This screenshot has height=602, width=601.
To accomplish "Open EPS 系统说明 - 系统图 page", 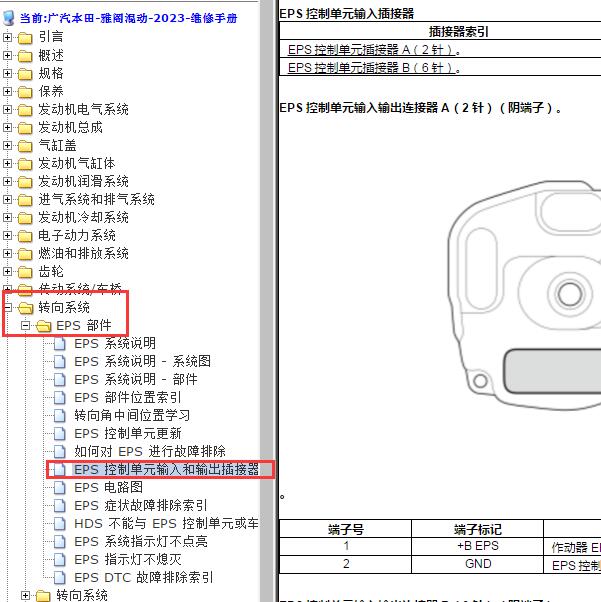I will pos(142,362).
